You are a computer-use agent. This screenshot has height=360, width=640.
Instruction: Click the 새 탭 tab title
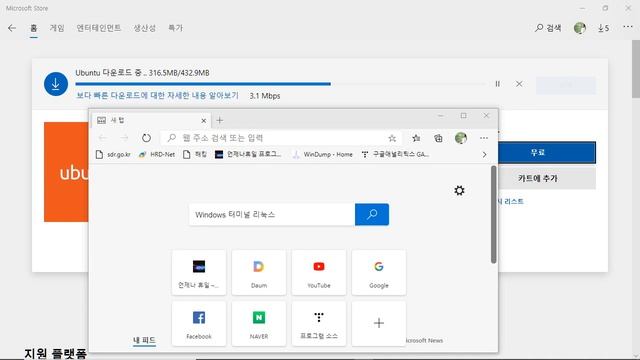(118, 120)
